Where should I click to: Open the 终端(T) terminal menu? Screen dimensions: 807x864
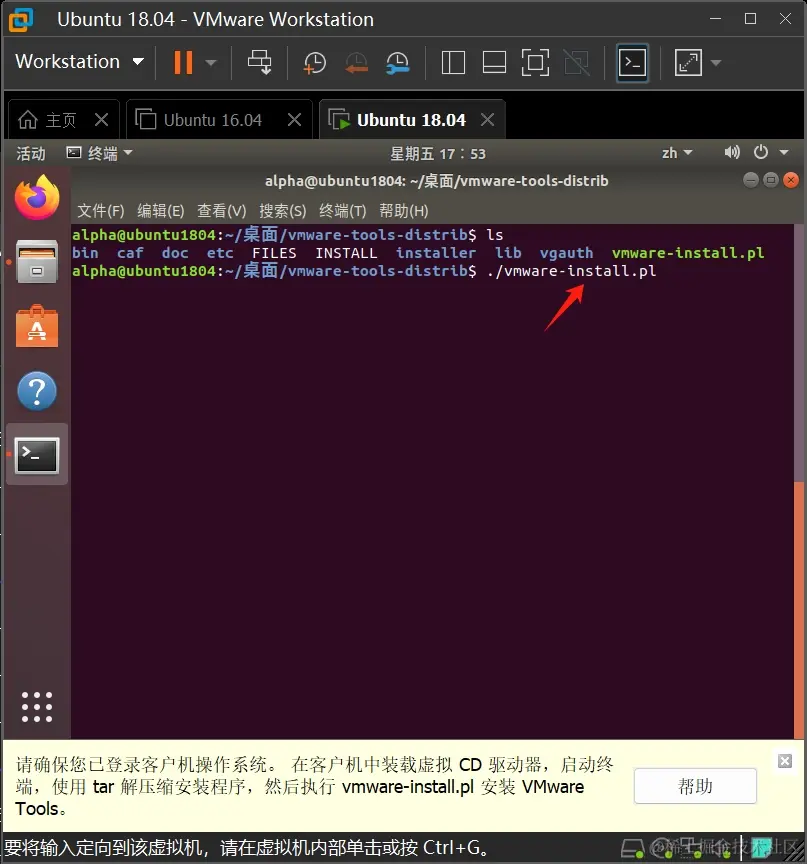(343, 210)
